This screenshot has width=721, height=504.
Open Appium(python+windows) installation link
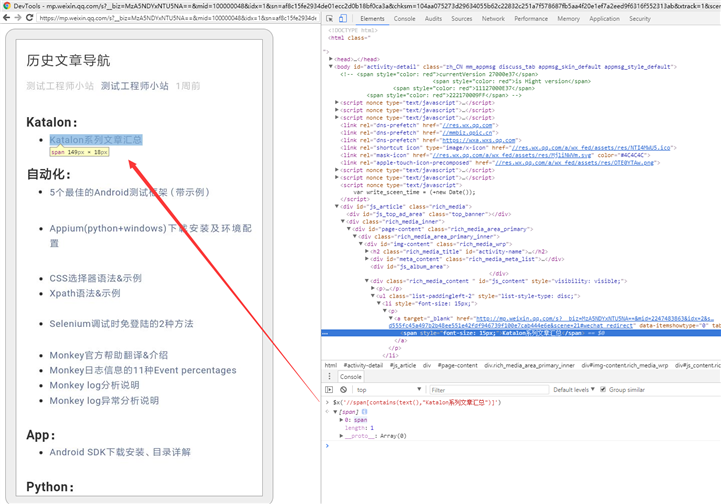(151, 235)
